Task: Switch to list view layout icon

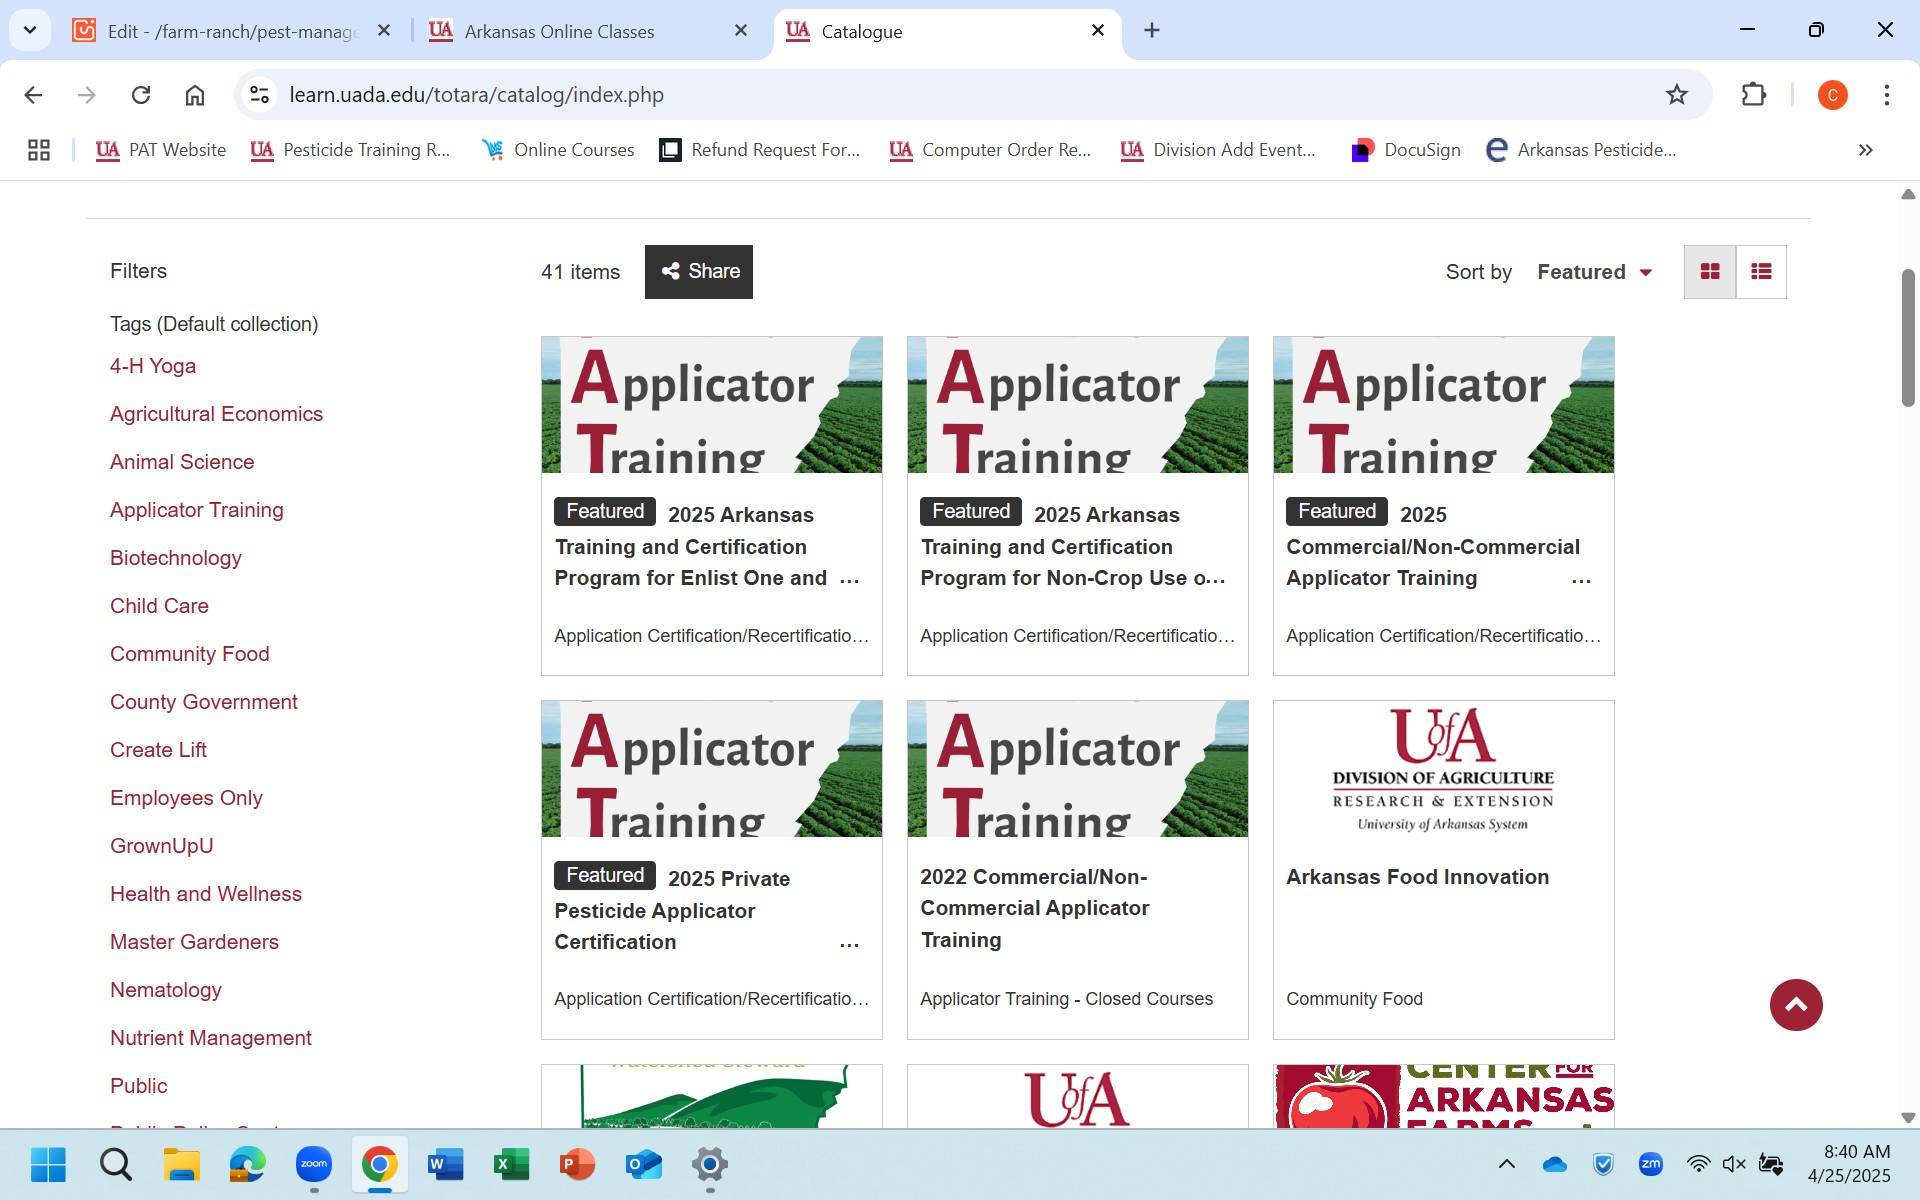Action: (x=1761, y=272)
